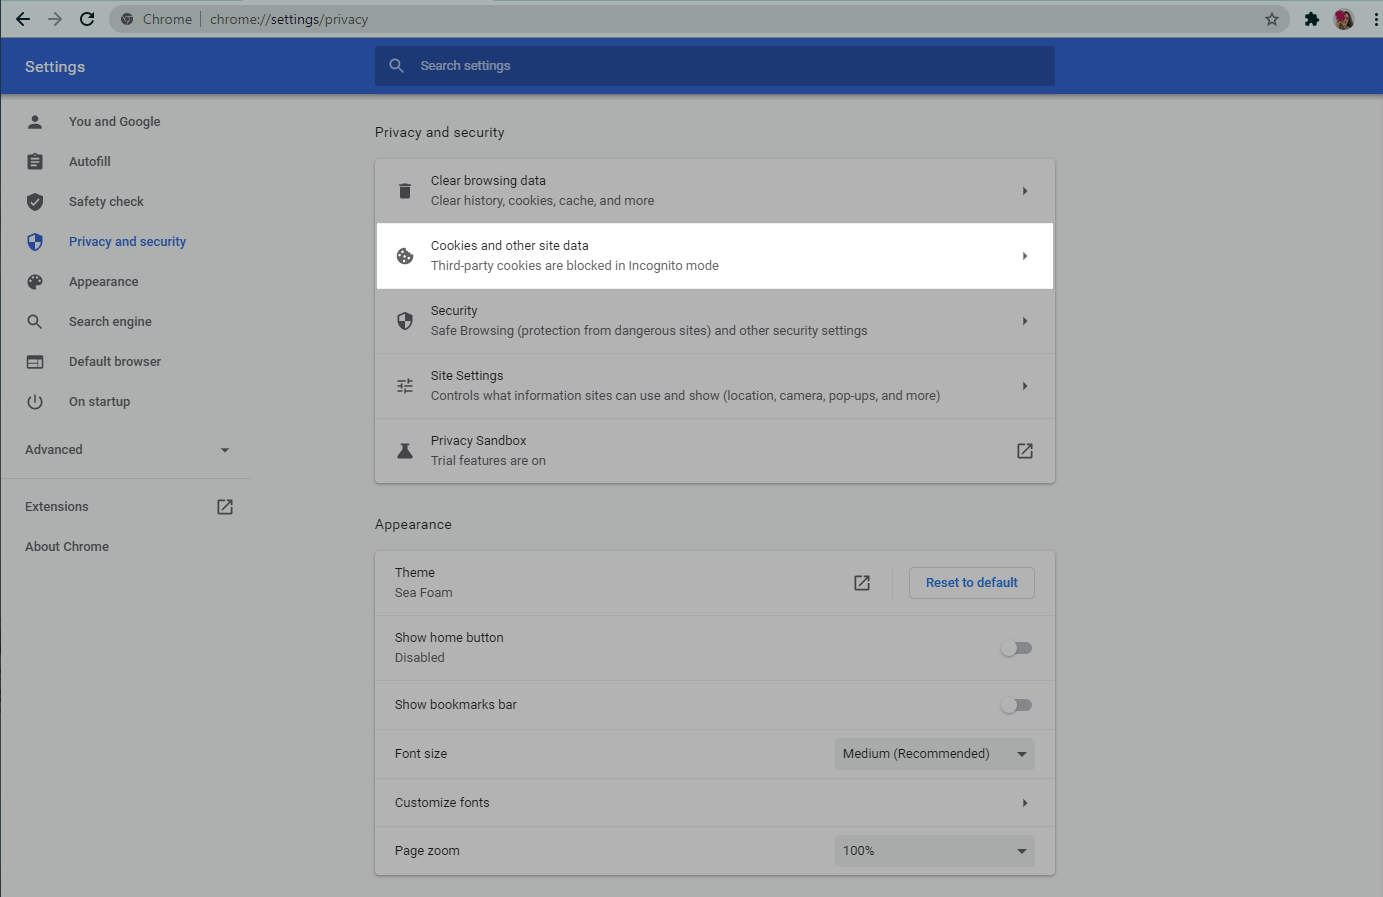This screenshot has height=897, width=1383.
Task: Toggle Show bookmarks bar on
Action: coord(1016,705)
